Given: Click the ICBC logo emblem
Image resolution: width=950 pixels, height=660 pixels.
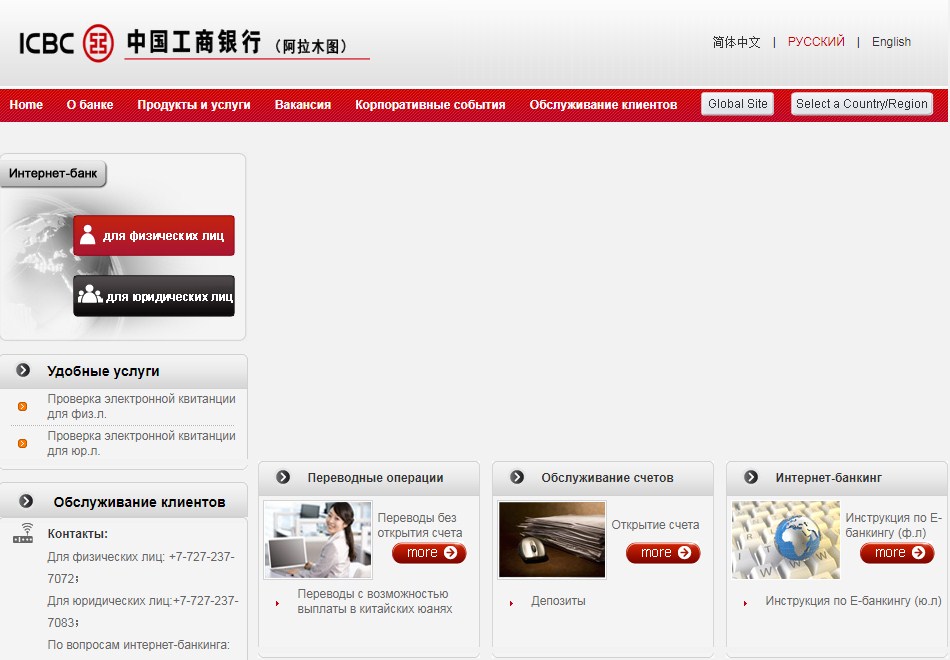Looking at the screenshot, I should [x=97, y=42].
